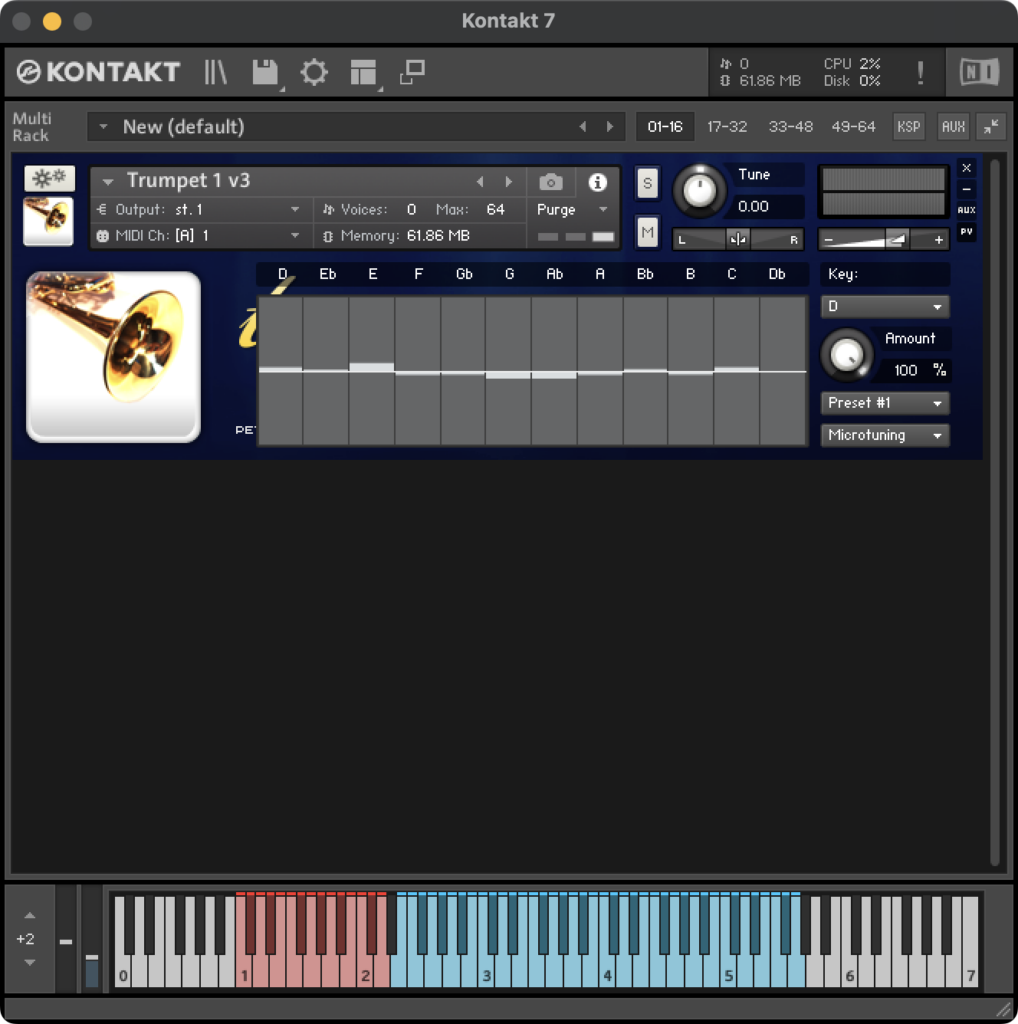1018x1024 pixels.
Task: Solo the Trumpet 1 v3 instrument
Action: pos(646,183)
